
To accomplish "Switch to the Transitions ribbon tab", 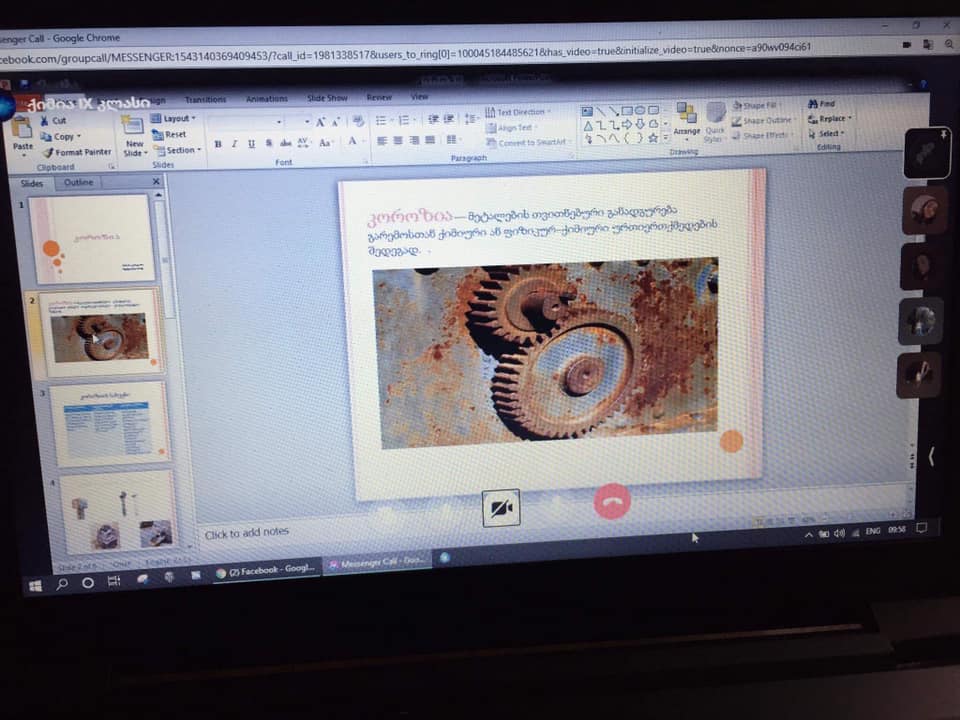I will [206, 99].
